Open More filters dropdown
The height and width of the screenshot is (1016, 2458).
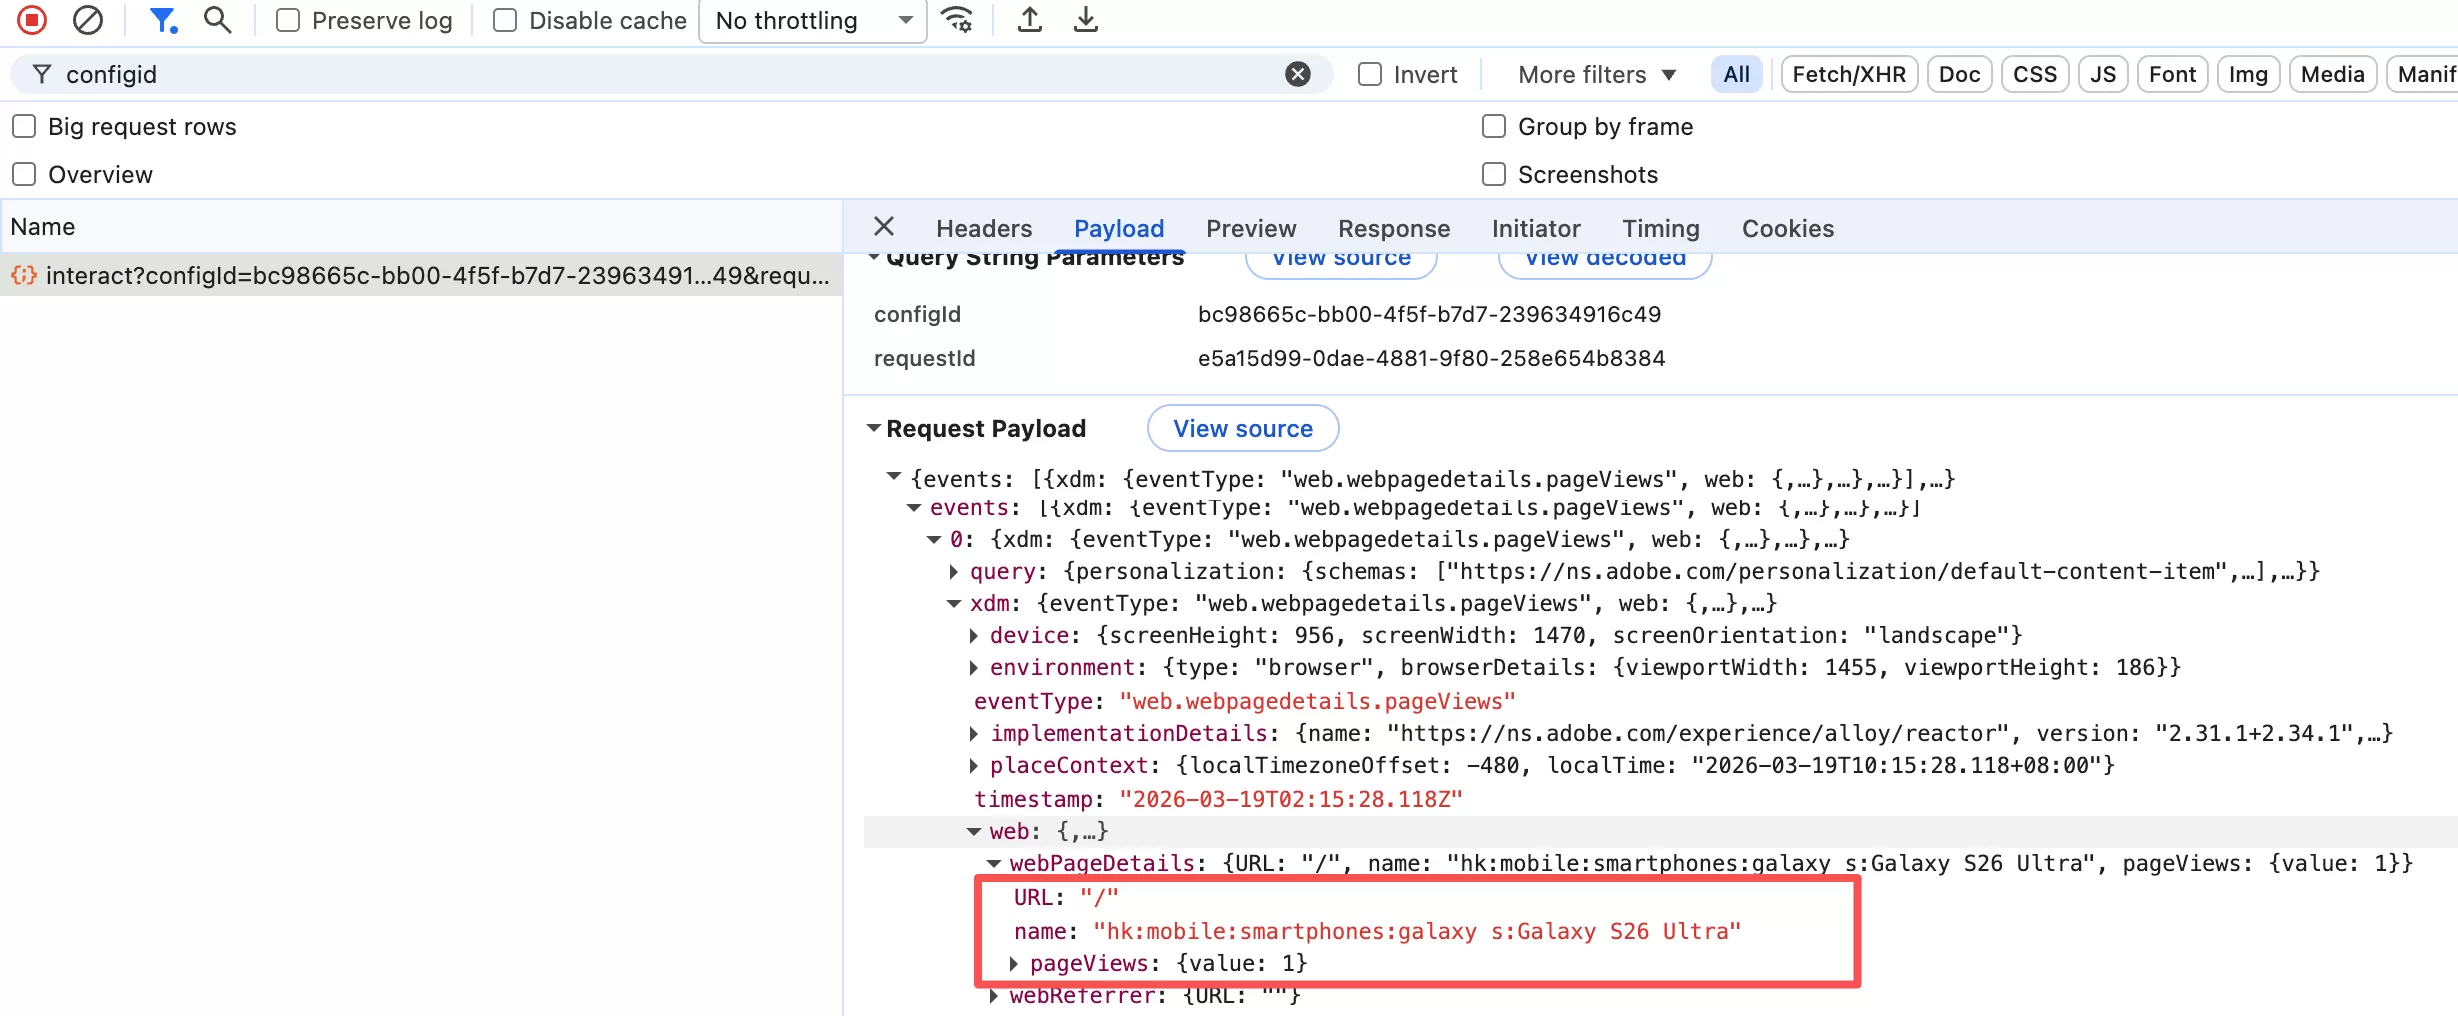point(1596,74)
